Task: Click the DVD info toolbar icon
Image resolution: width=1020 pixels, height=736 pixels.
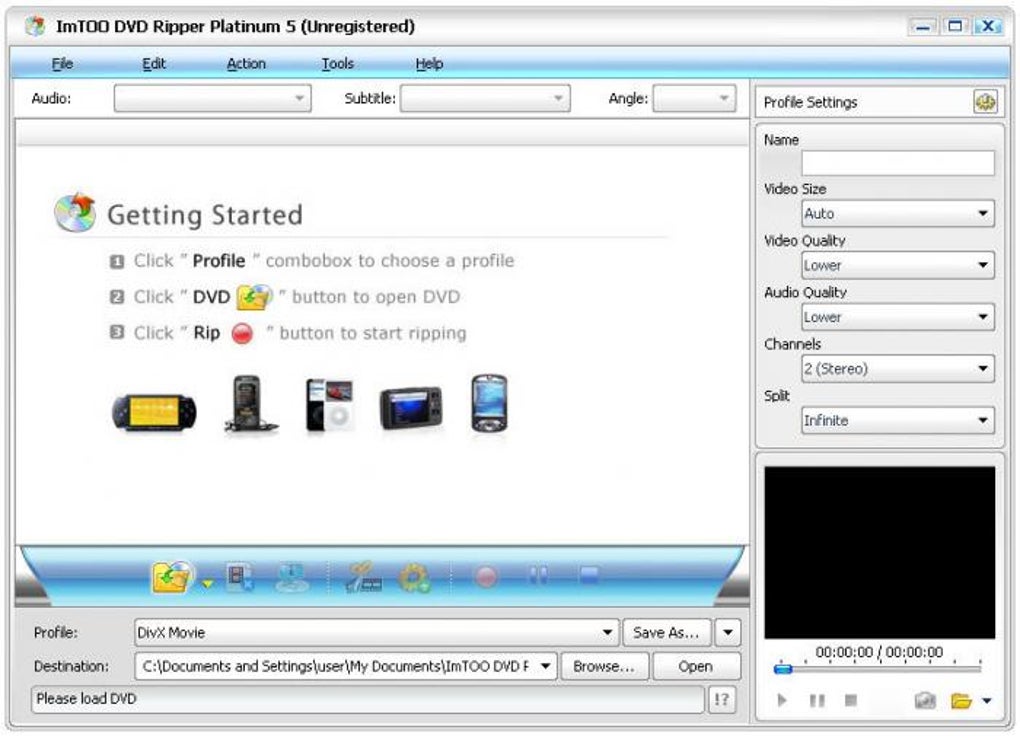Action: [292, 577]
